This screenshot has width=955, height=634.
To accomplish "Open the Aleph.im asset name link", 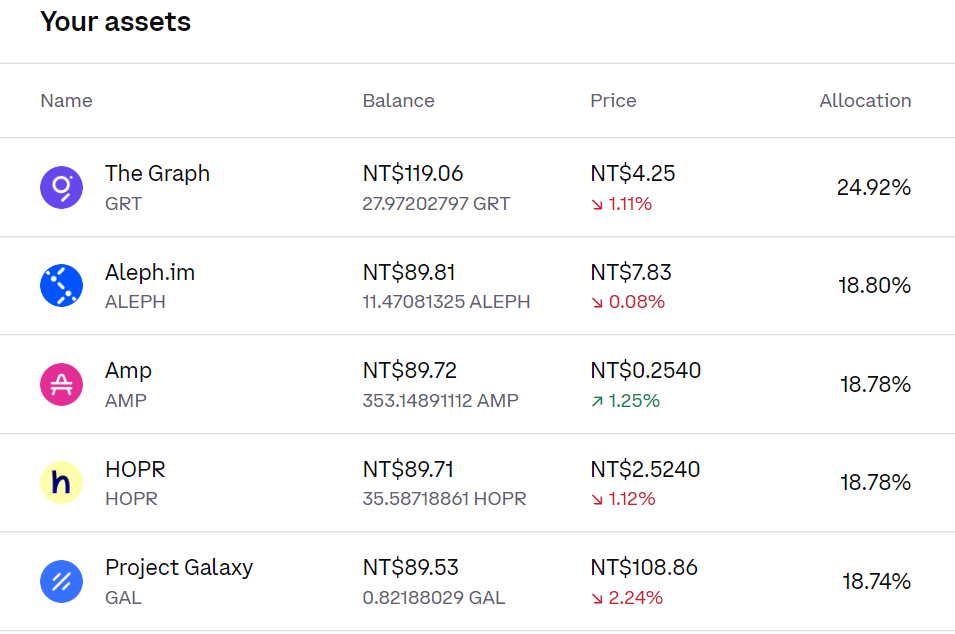I will 150,272.
